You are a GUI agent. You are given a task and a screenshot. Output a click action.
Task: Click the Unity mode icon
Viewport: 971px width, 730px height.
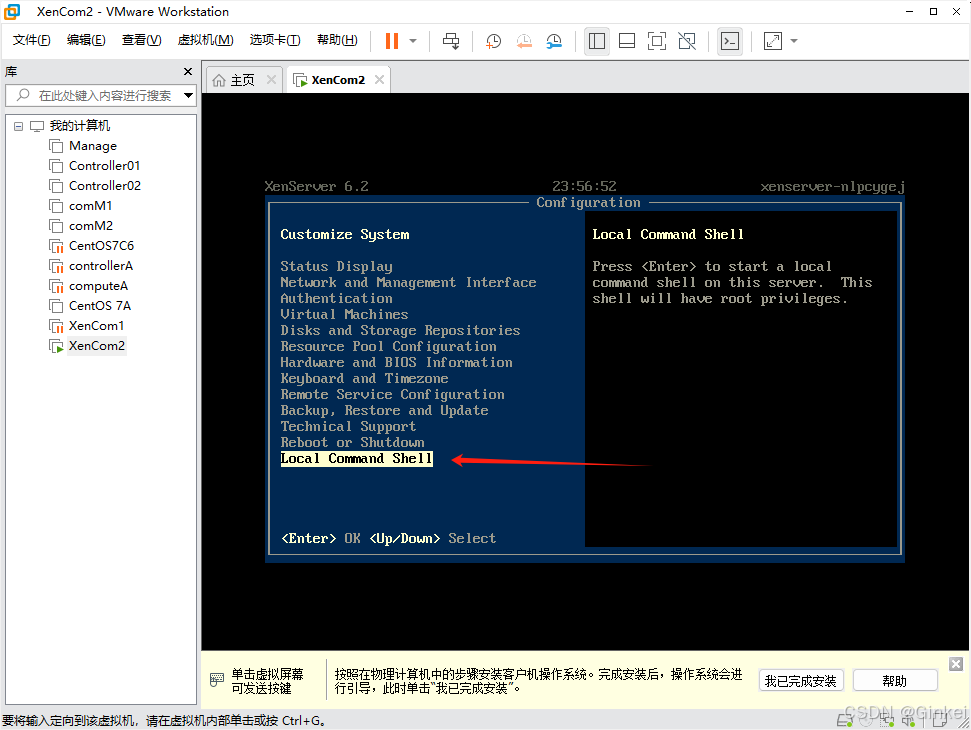[687, 41]
